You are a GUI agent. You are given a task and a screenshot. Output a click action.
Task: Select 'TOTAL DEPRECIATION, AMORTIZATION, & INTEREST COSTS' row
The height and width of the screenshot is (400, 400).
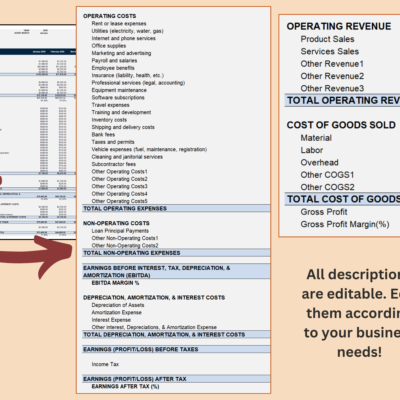click(176, 334)
